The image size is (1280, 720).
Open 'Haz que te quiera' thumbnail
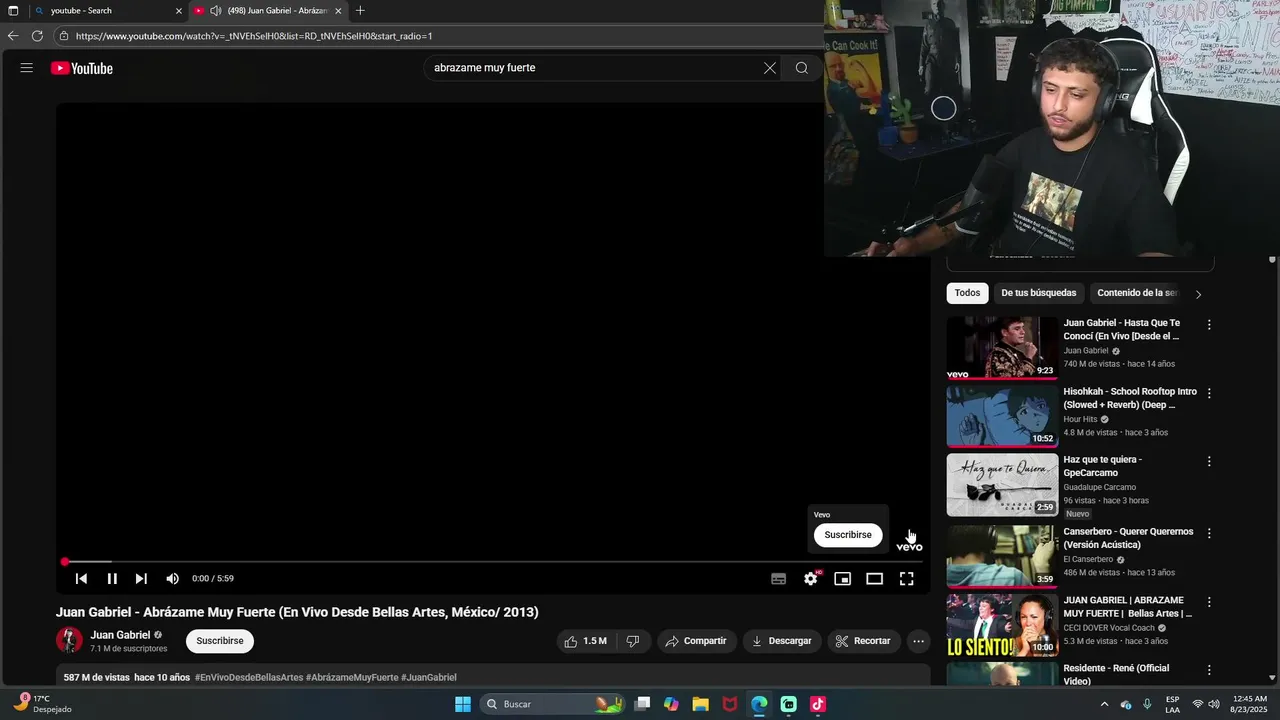pos(1002,486)
